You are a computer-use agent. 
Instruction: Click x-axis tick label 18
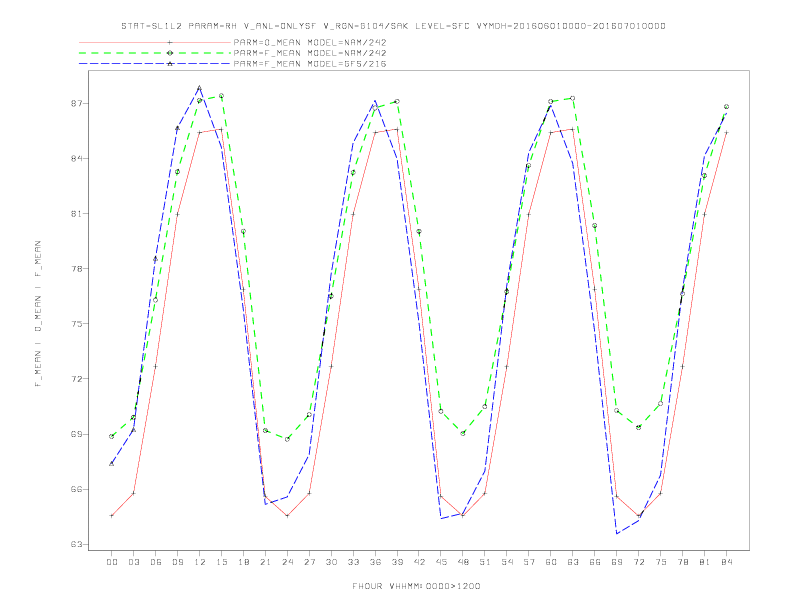pyautogui.click(x=243, y=562)
